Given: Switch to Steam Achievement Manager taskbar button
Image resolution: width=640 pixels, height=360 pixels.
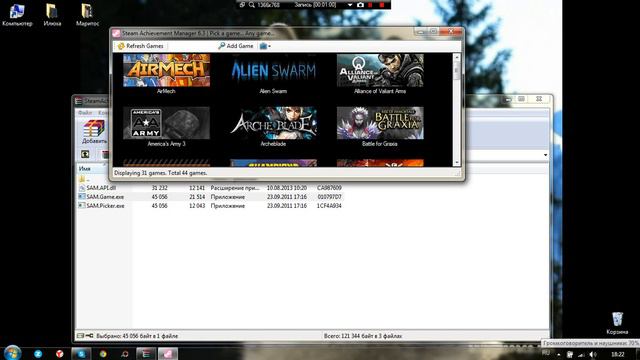Looking at the screenshot, I should pyautogui.click(x=168, y=354).
